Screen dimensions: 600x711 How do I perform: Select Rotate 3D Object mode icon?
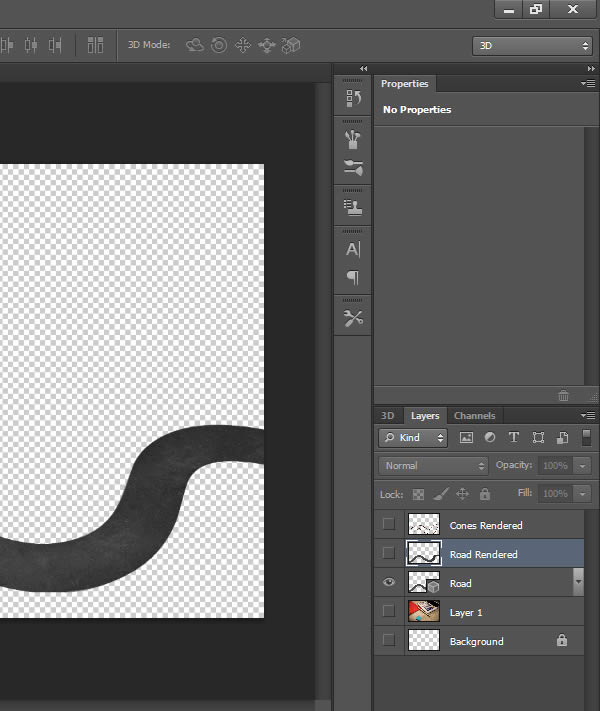(x=195, y=45)
